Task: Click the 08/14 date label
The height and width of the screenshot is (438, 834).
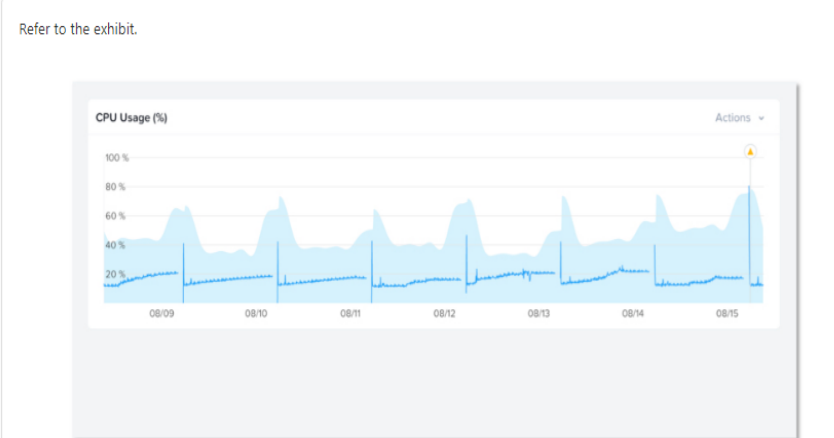Action: [x=632, y=313]
